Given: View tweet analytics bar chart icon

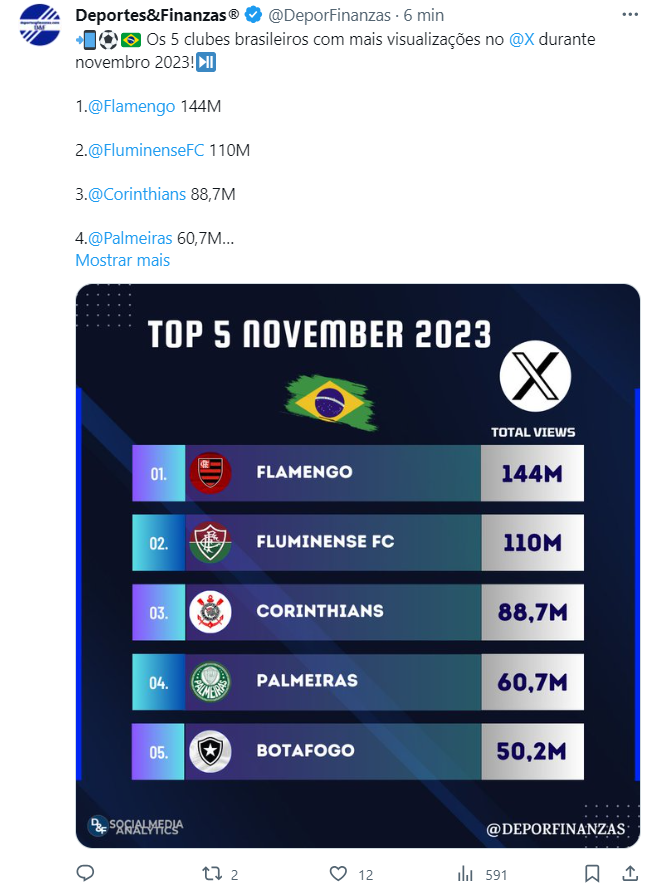Looking at the screenshot, I should 465,873.
